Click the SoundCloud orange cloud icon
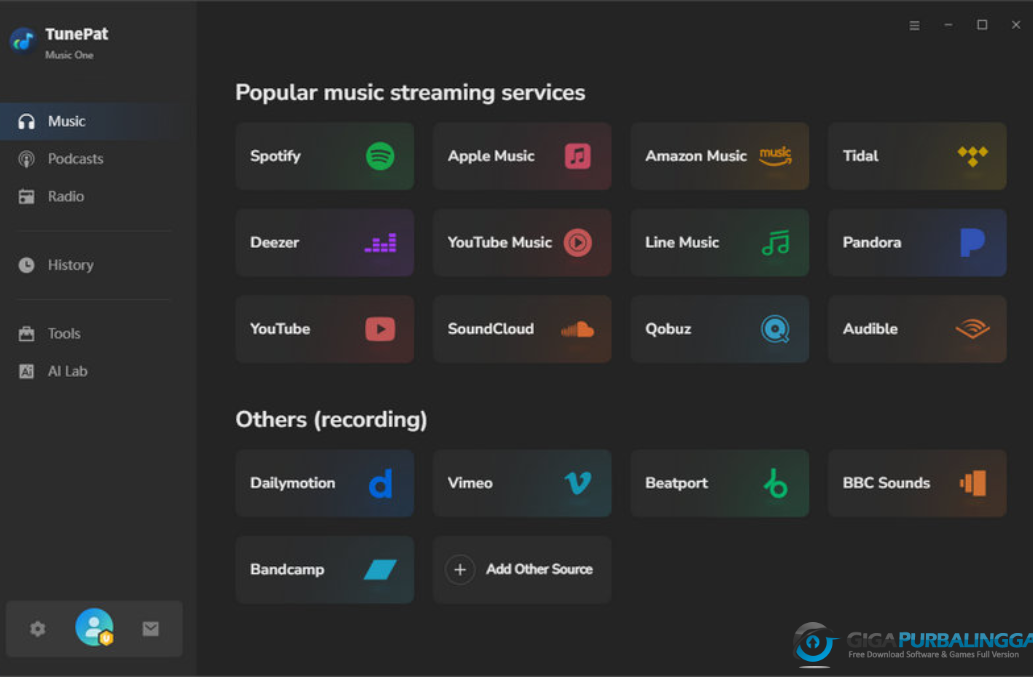1033x677 pixels. [577, 329]
